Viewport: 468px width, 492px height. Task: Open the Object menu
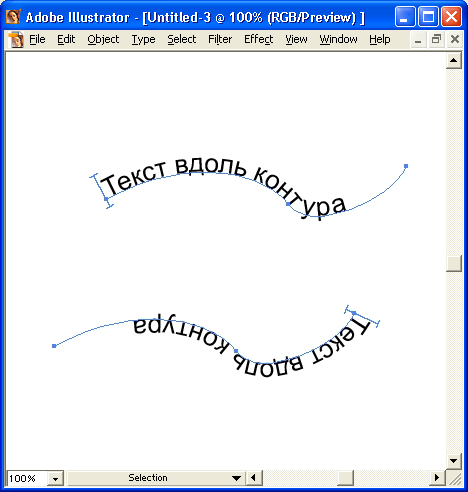tap(103, 39)
